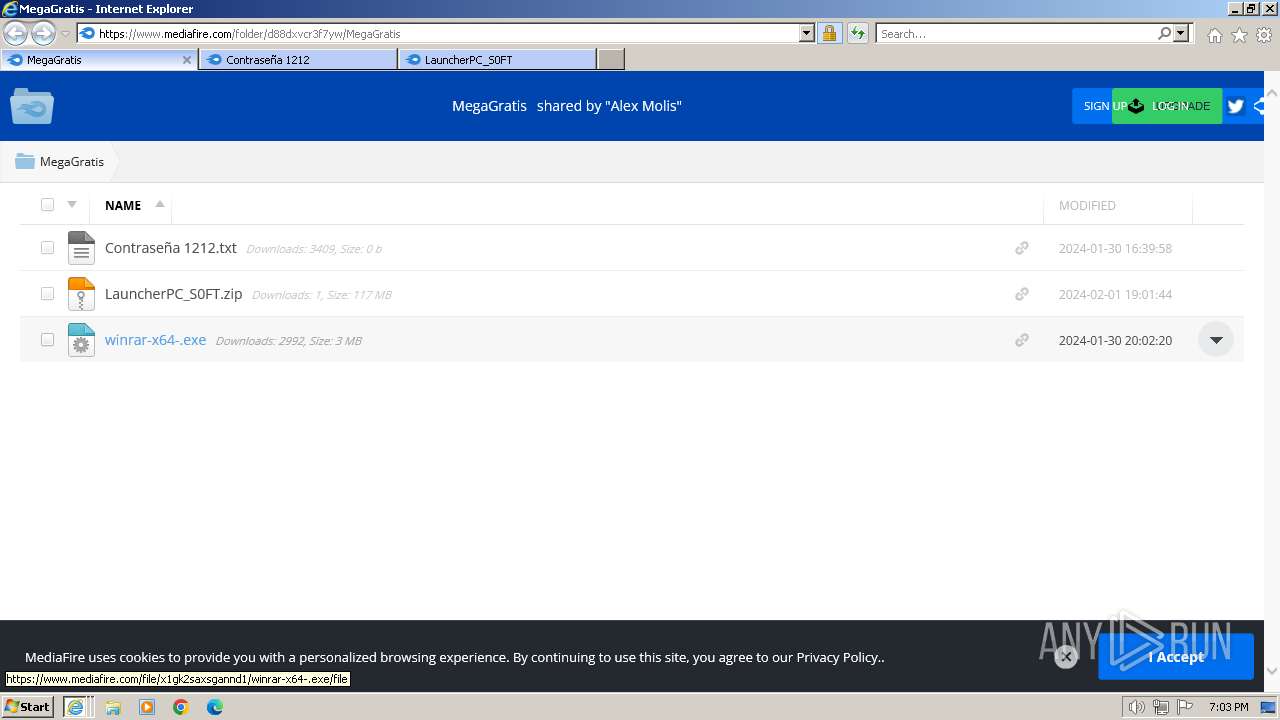
Task: Click the winrar-x64-.exe application icon
Action: [81, 340]
